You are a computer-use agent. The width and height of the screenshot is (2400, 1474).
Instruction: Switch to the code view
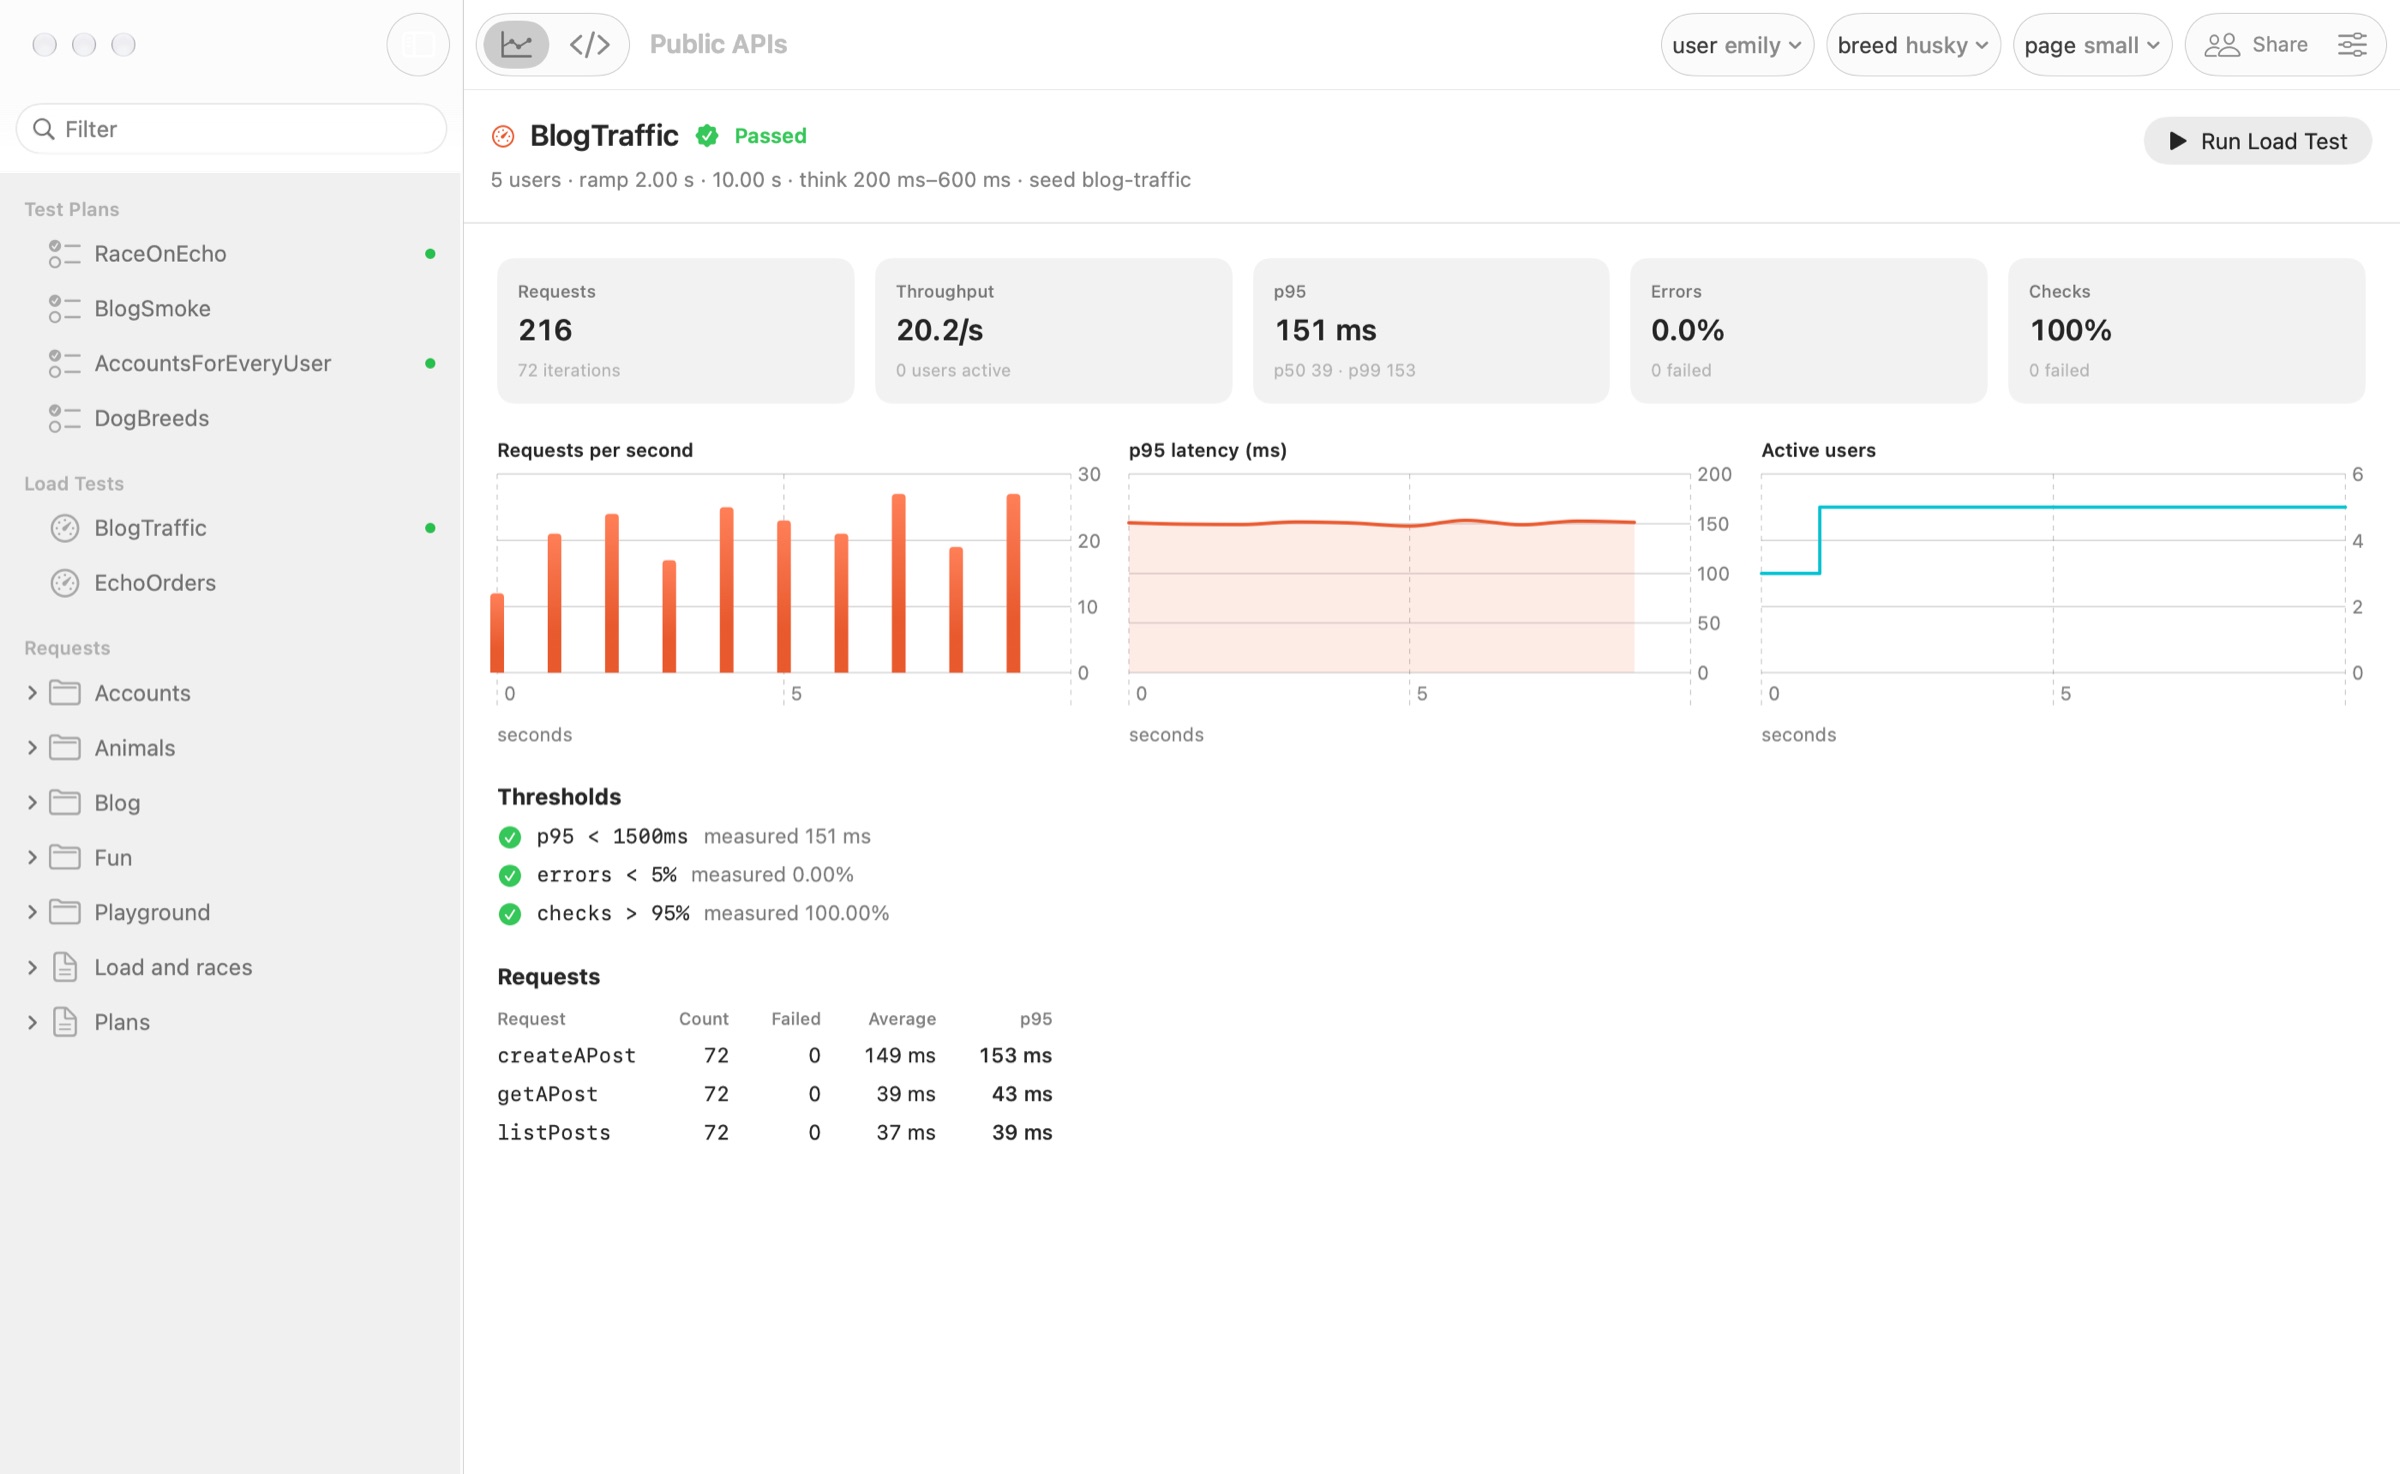pos(590,45)
